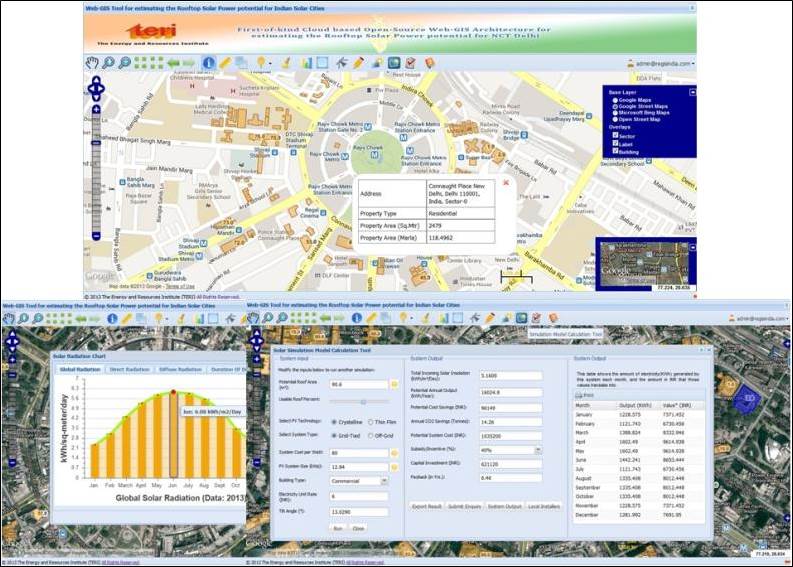Select the pencil draw tool in top toolbar
Image resolution: width=793 pixels, height=567 pixels.
click(x=359, y=63)
